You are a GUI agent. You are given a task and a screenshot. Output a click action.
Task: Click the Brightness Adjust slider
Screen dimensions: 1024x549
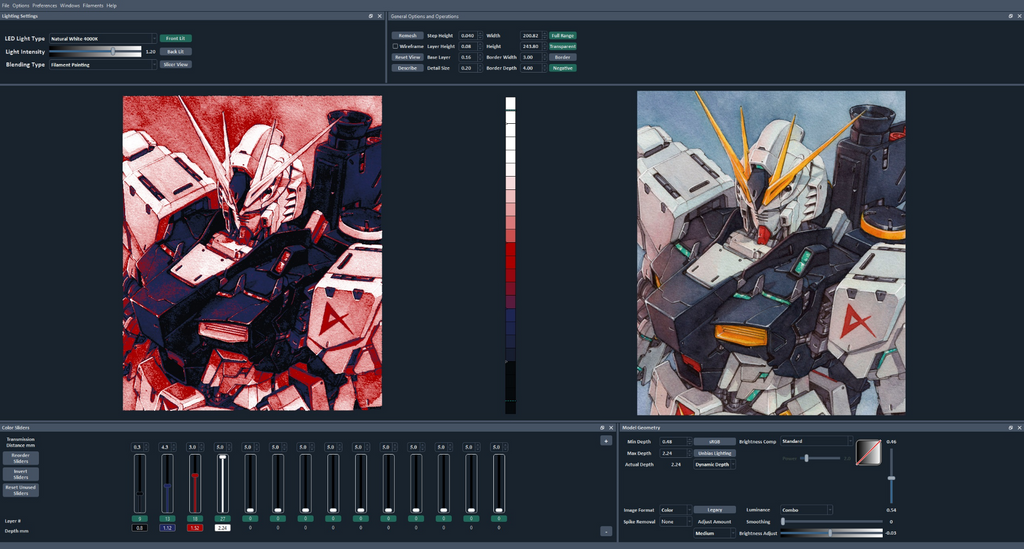pos(832,533)
